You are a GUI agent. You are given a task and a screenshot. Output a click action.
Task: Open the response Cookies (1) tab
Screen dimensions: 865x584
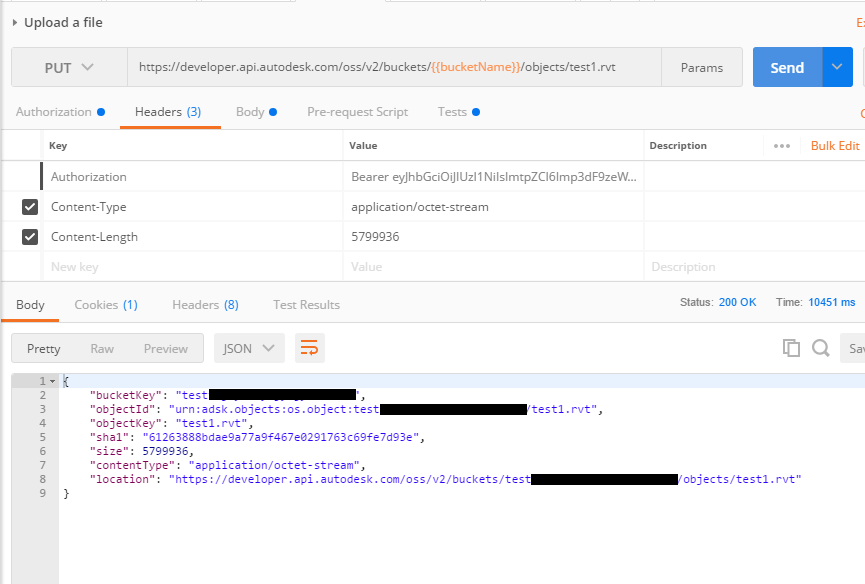[106, 305]
